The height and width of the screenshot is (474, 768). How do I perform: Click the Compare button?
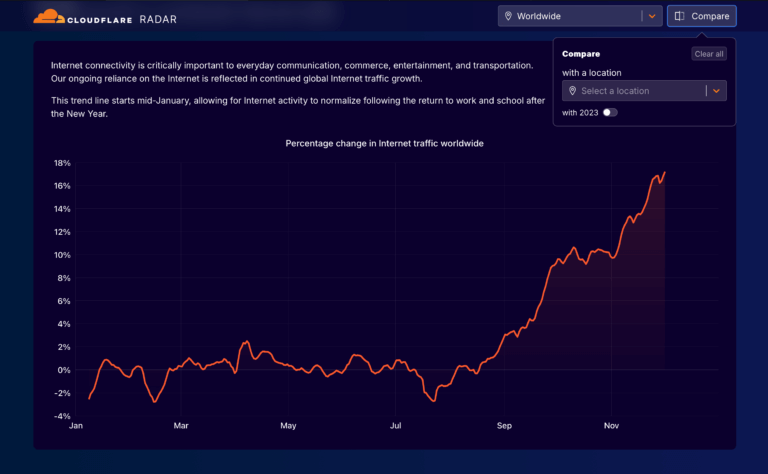tap(701, 16)
